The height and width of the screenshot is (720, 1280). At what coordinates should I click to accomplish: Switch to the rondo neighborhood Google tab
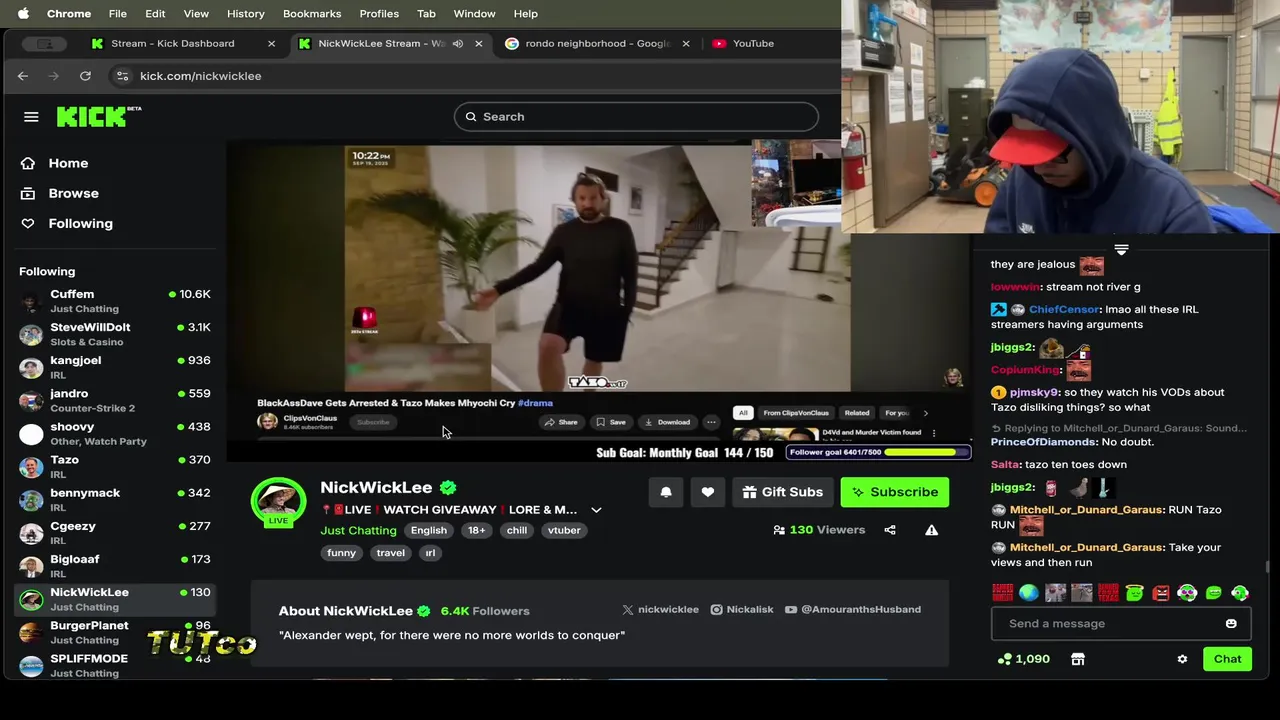(x=597, y=44)
